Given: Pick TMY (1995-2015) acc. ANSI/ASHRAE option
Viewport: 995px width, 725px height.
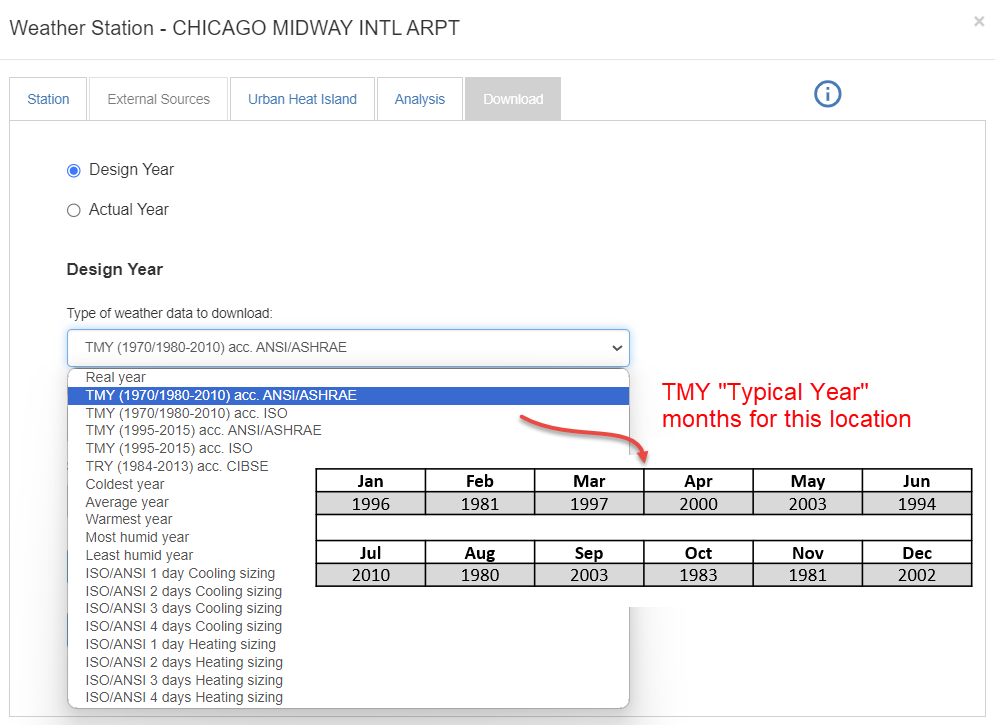Looking at the screenshot, I should pyautogui.click(x=204, y=431).
